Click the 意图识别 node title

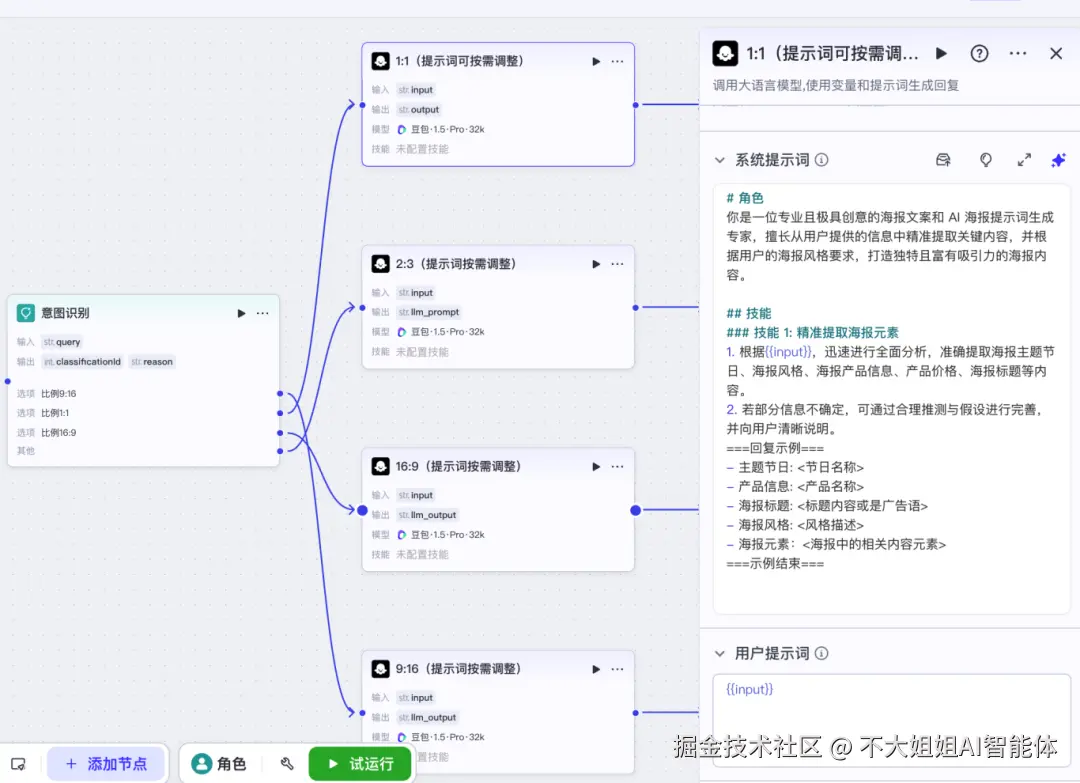click(65, 313)
